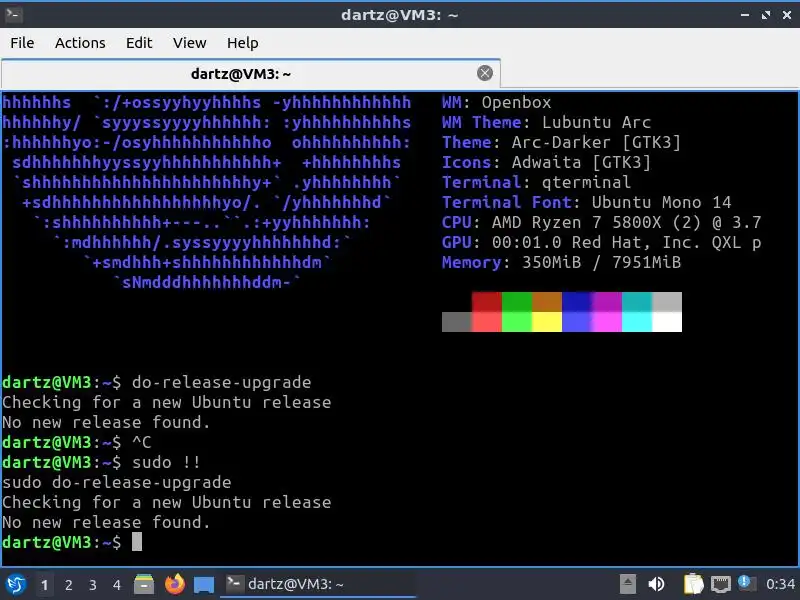This screenshot has width=800, height=600.
Task: Click the 'sudo do-release-upgrade' echoed line
Action: (x=117, y=482)
